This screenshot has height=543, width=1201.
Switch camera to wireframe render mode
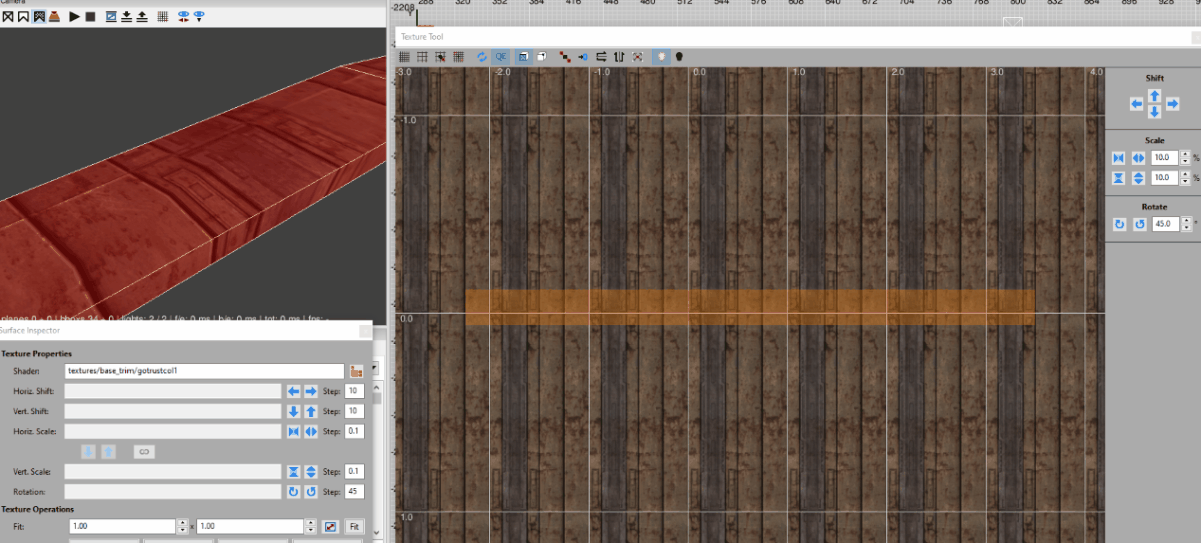pyautogui.click(x=8, y=17)
